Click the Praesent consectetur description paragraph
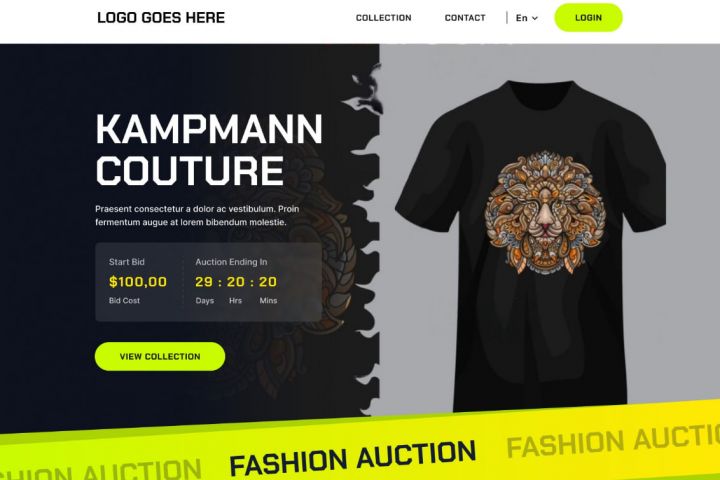 (197, 215)
